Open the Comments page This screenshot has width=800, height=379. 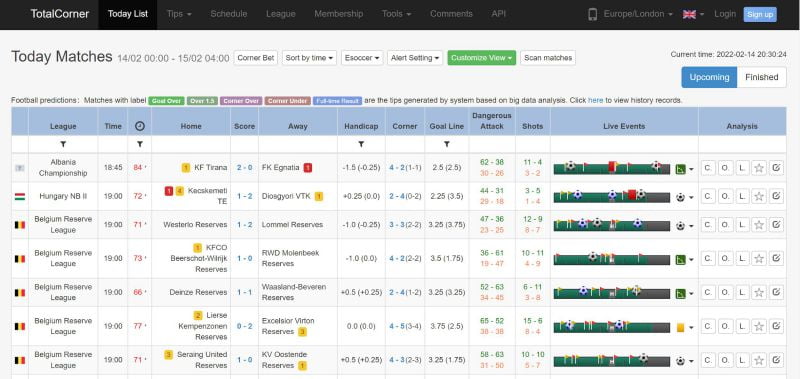coord(451,14)
